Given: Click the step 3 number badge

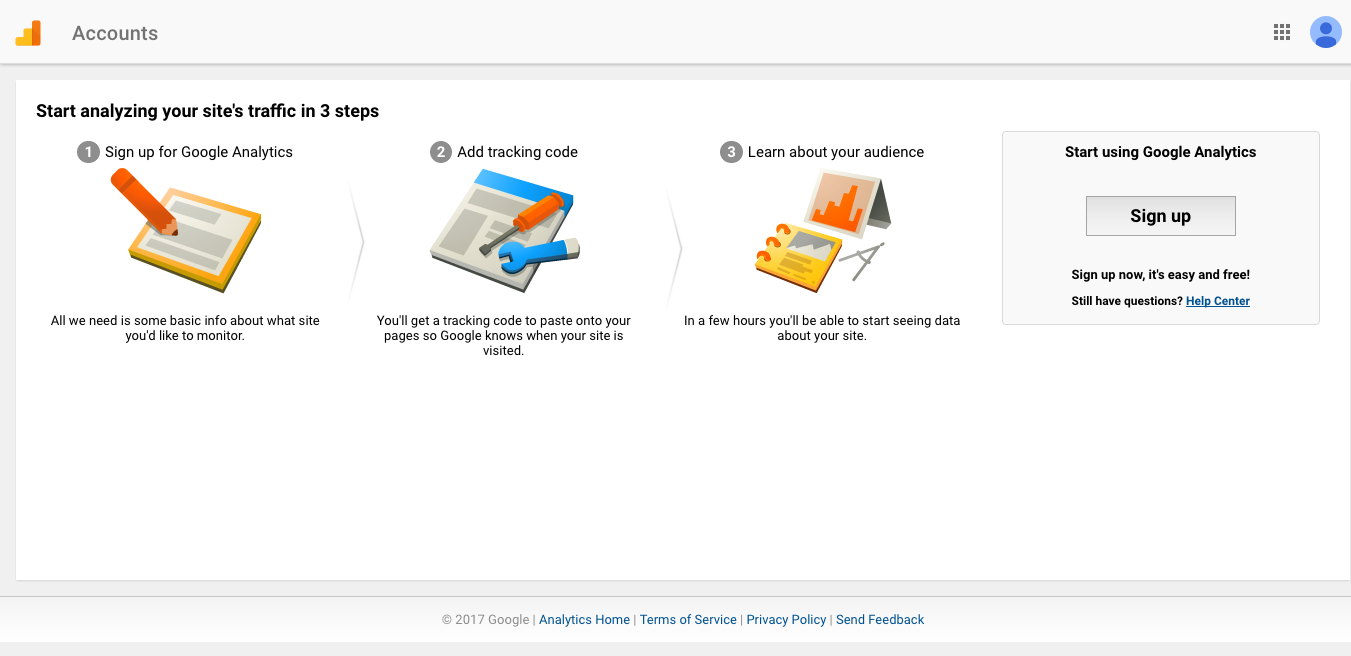Looking at the screenshot, I should pos(731,152).
